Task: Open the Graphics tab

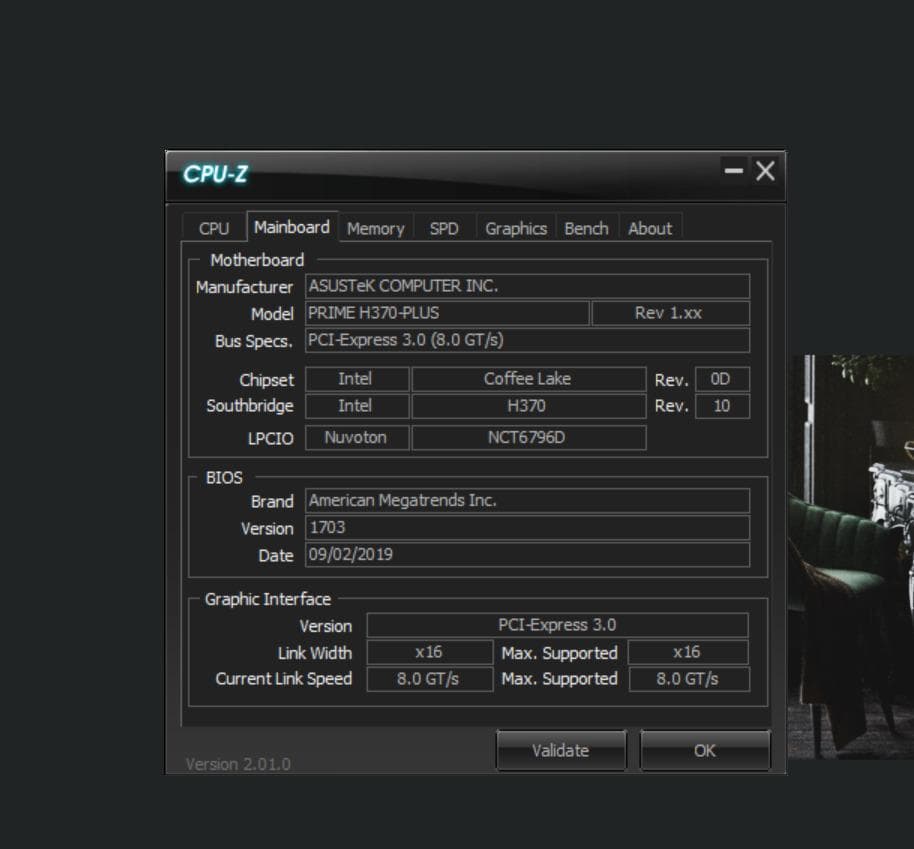Action: [x=516, y=228]
